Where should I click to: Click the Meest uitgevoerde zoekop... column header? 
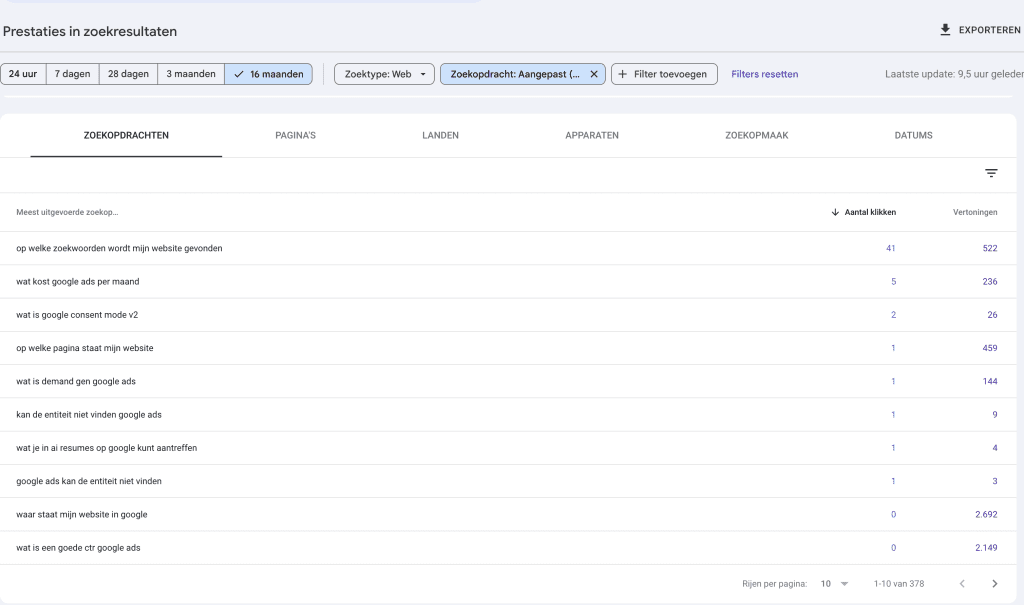coord(67,212)
